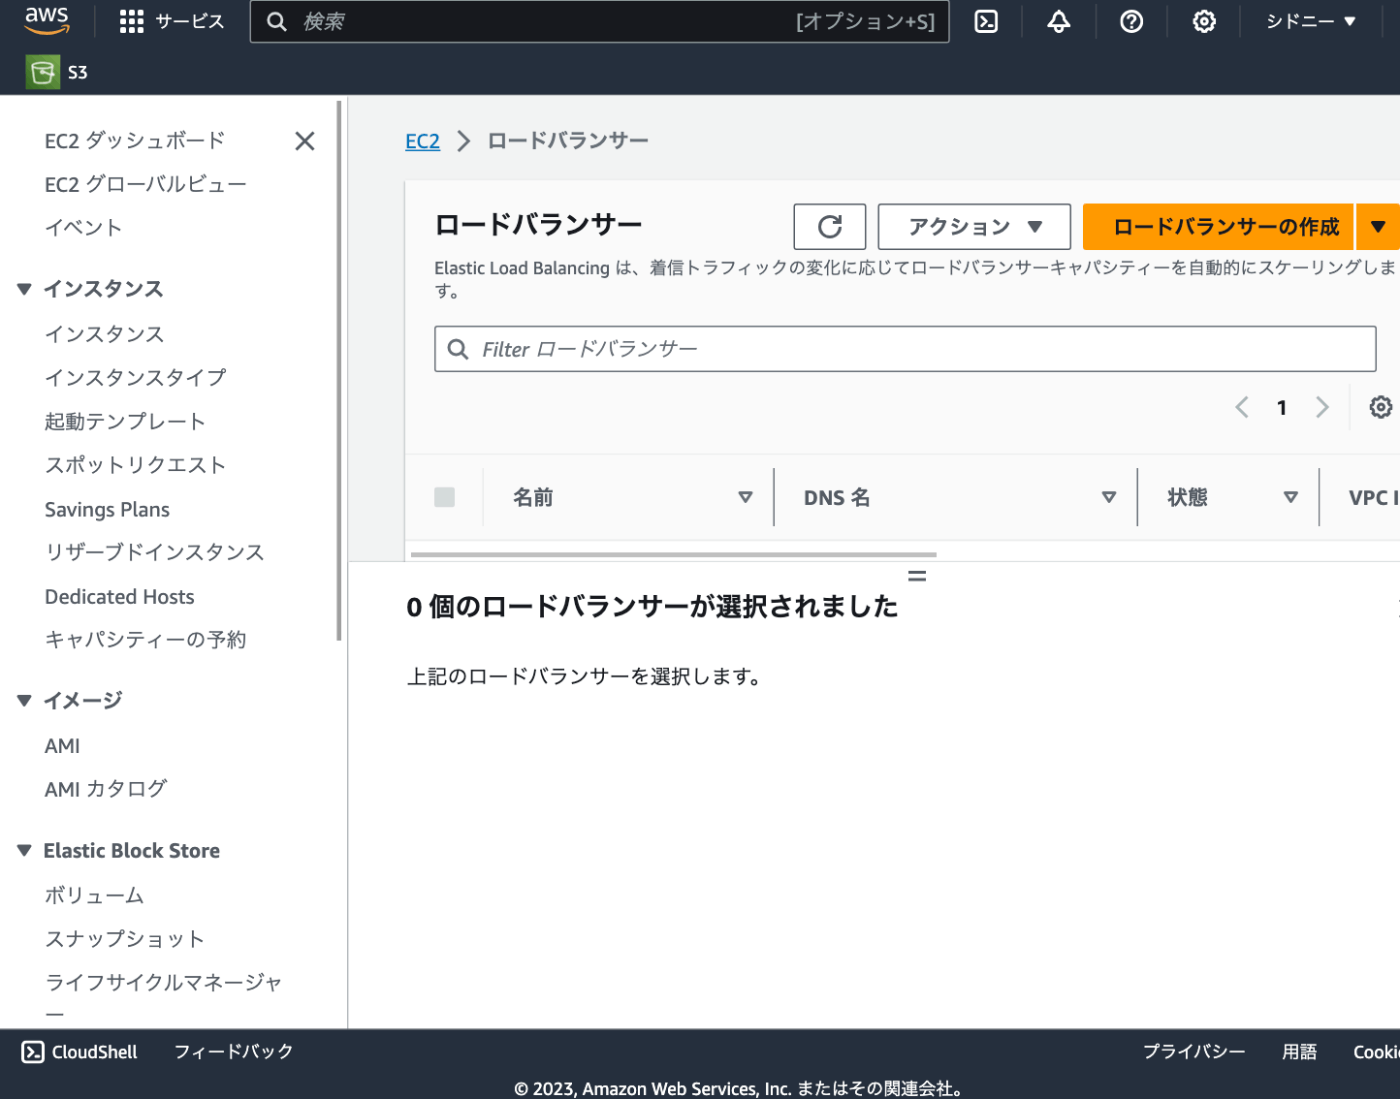The height and width of the screenshot is (1099, 1400).
Task: Sort by 状態 column arrow
Action: click(x=1290, y=497)
